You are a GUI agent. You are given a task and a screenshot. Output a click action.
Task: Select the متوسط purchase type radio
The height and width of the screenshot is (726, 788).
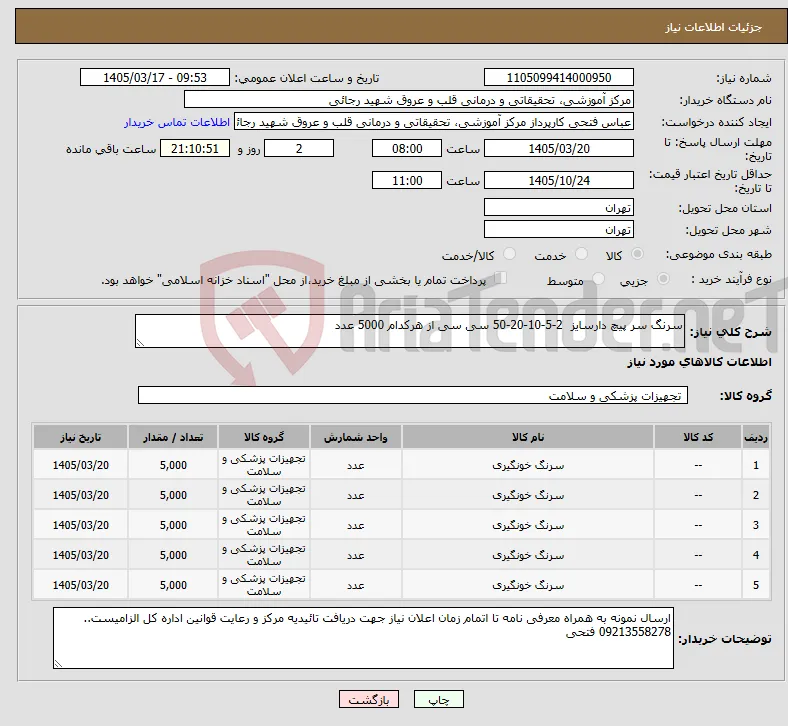pos(598,279)
